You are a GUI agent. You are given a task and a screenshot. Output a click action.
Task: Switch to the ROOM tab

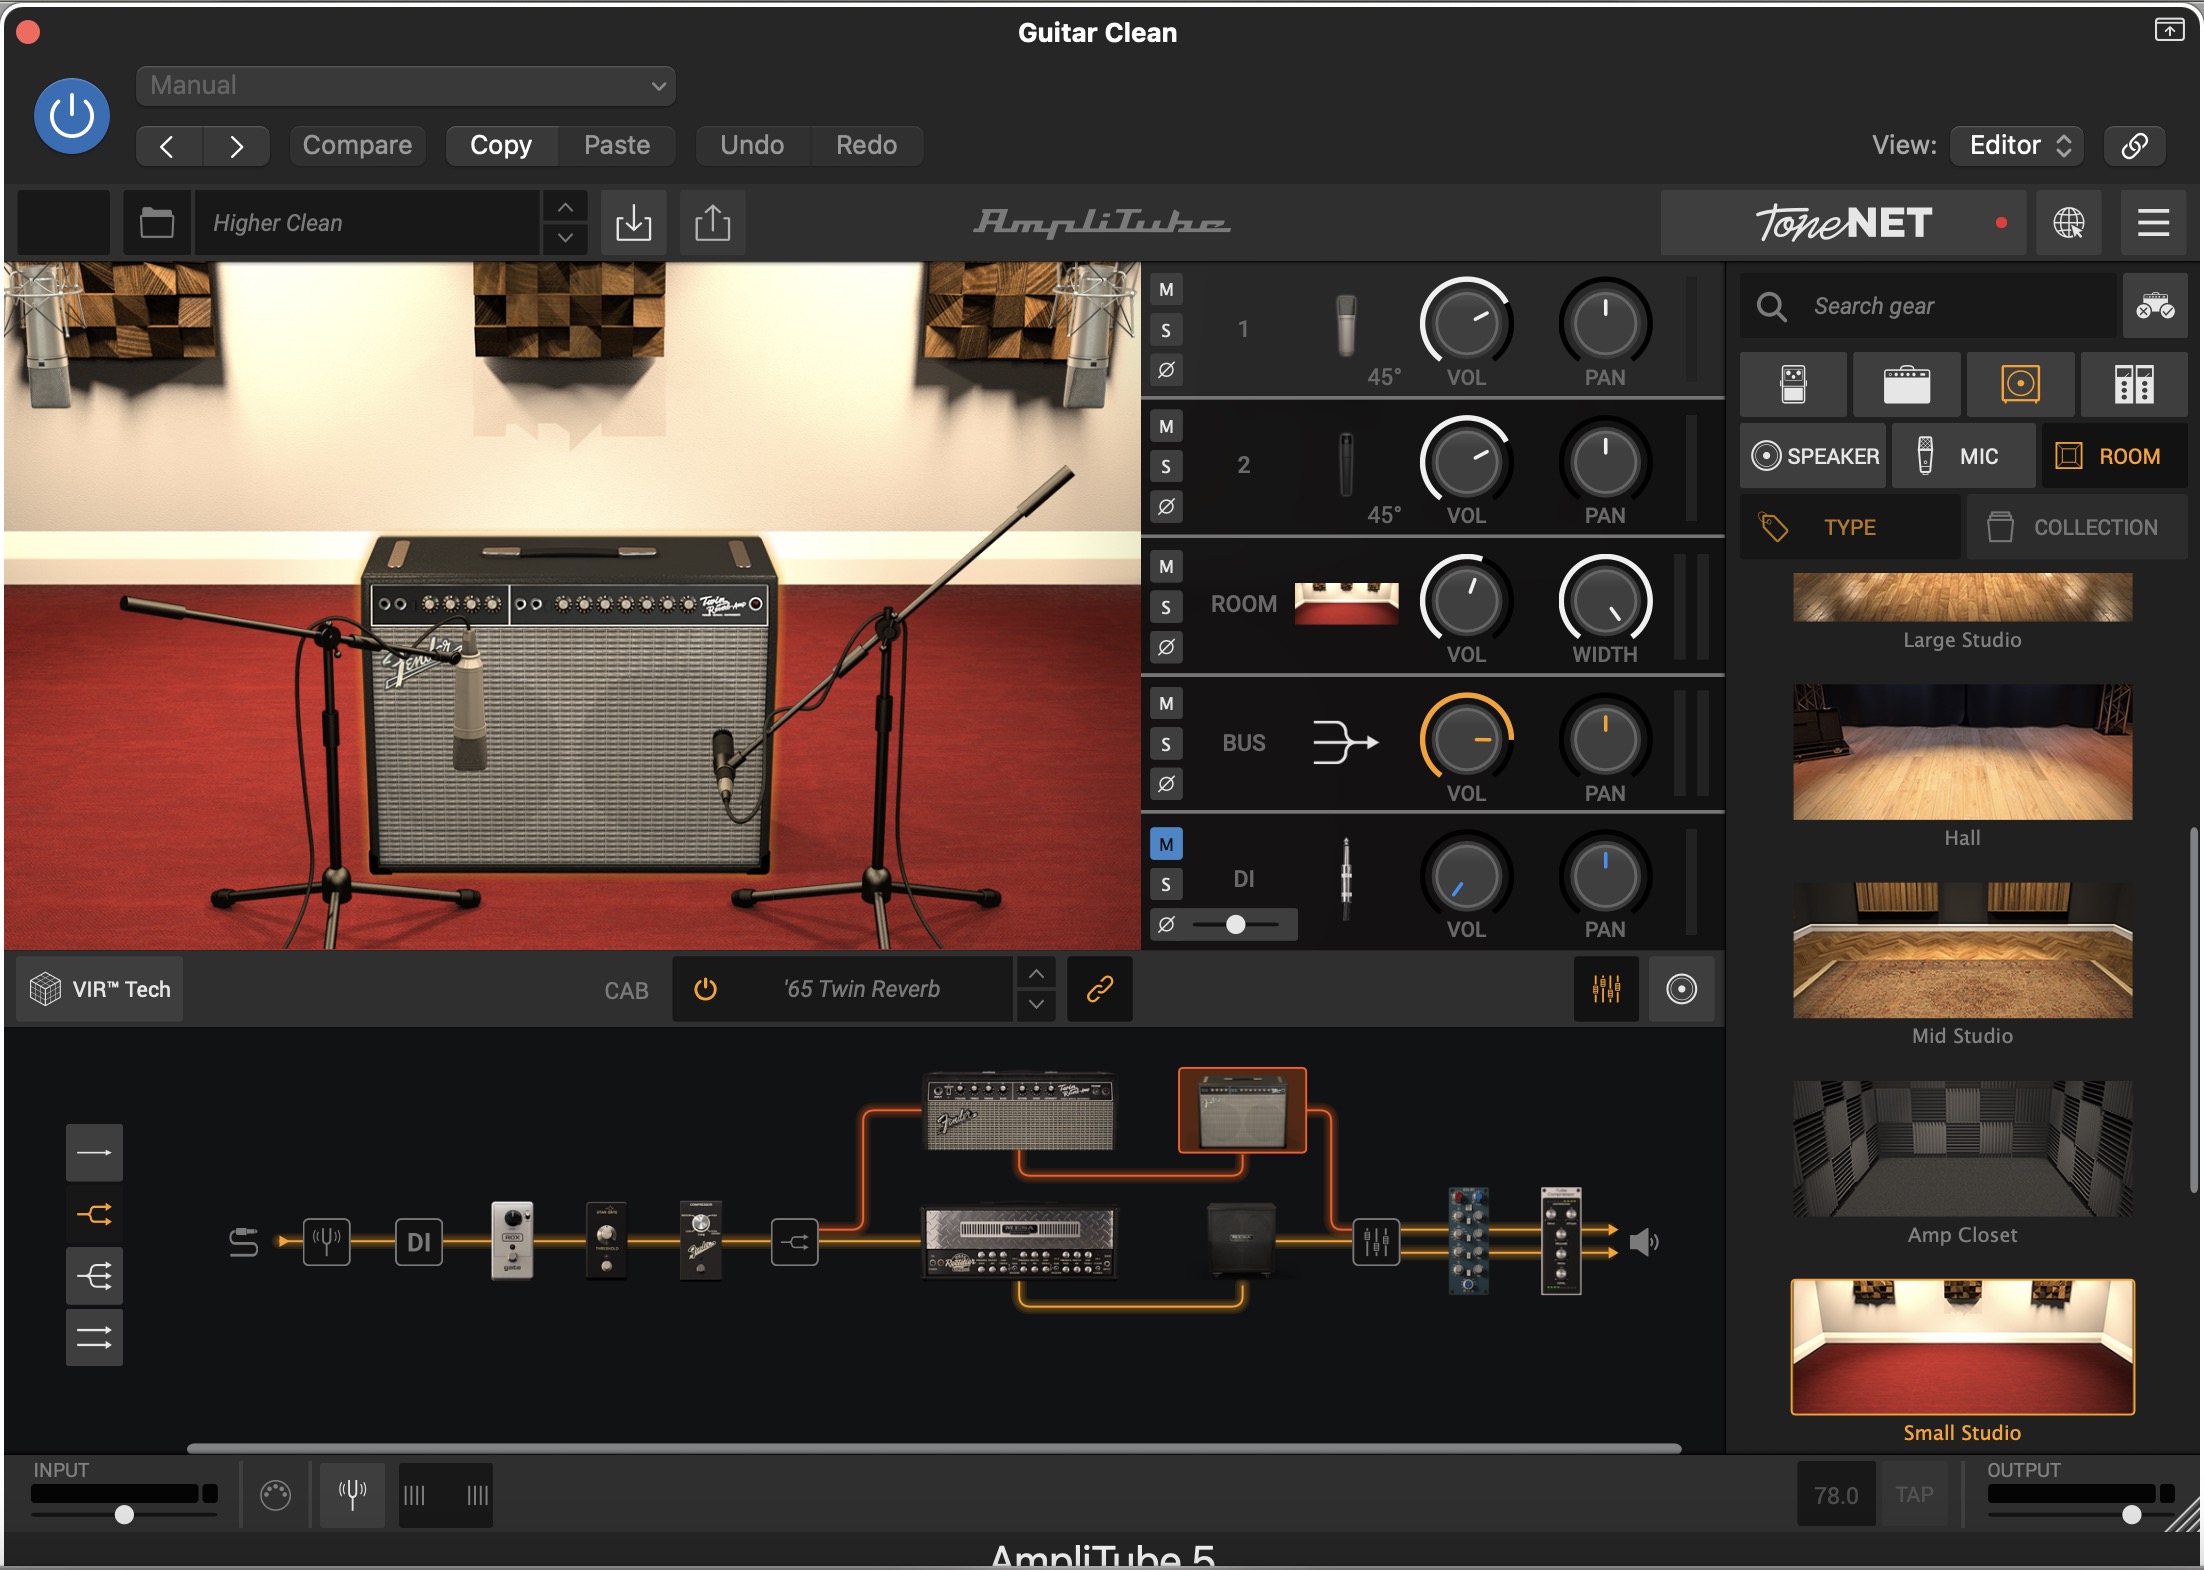(2114, 456)
